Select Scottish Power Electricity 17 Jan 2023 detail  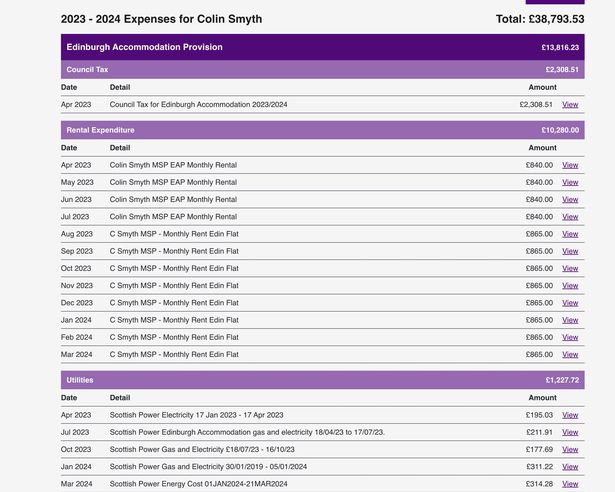point(197,415)
